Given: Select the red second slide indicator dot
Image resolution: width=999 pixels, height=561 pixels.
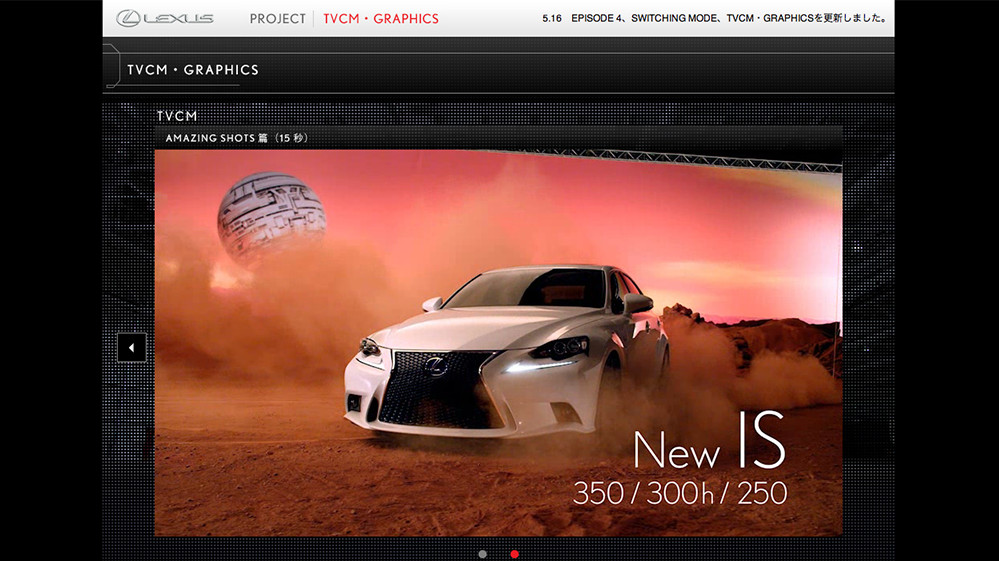Looking at the screenshot, I should point(514,554).
